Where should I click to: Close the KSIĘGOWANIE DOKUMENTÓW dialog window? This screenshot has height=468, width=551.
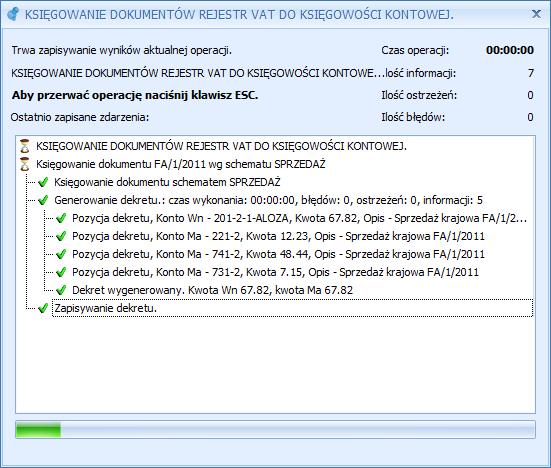pos(536,14)
